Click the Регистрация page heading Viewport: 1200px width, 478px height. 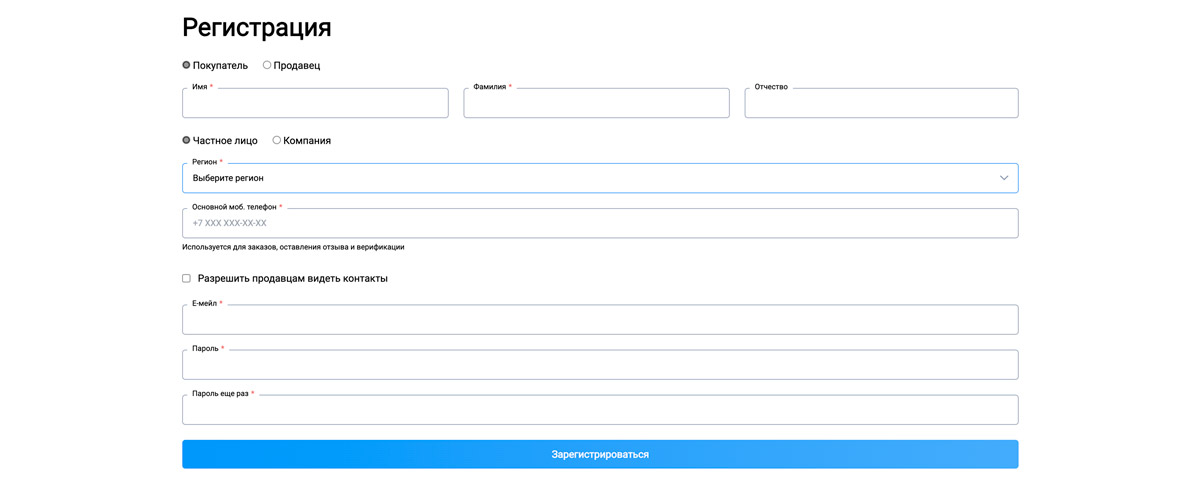(257, 28)
